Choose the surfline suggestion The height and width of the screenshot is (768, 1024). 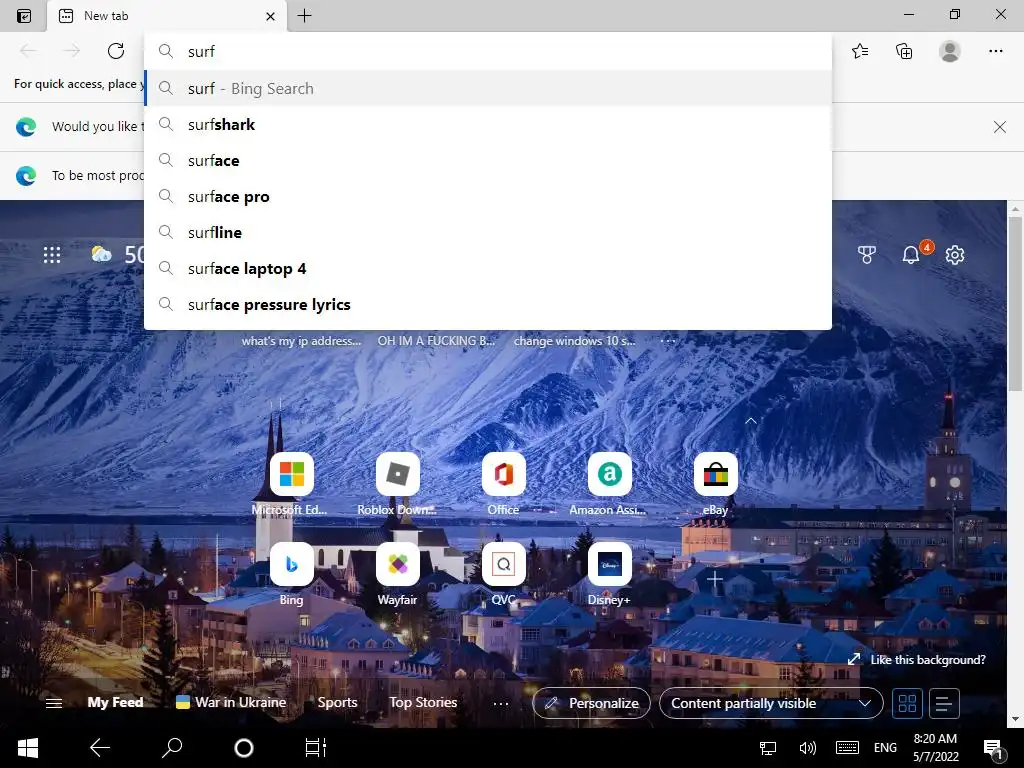pyautogui.click(x=488, y=232)
